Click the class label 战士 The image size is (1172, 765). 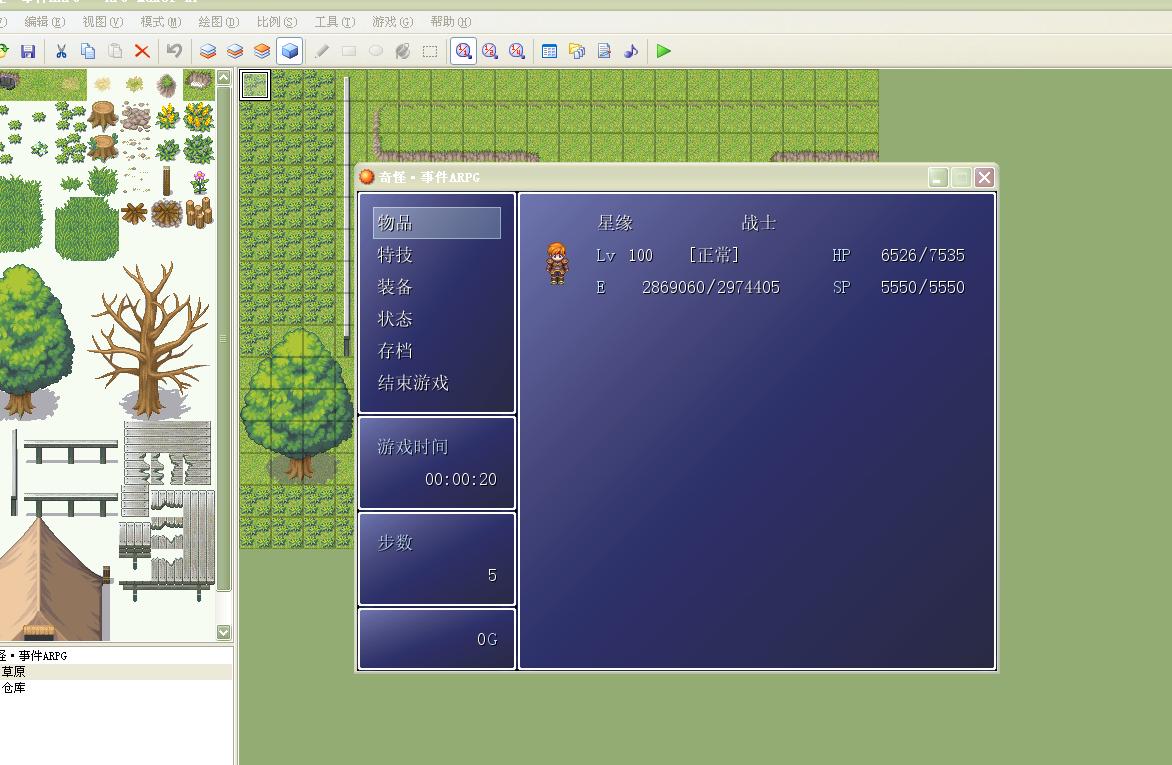(759, 223)
